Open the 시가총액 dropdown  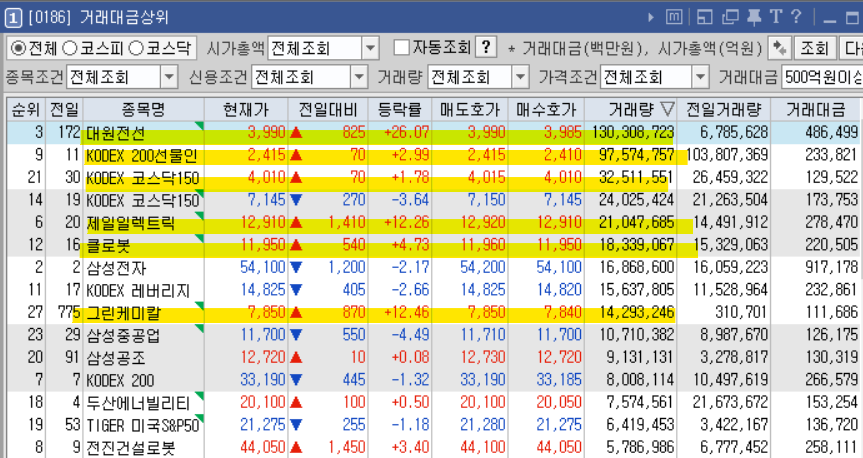pos(370,48)
